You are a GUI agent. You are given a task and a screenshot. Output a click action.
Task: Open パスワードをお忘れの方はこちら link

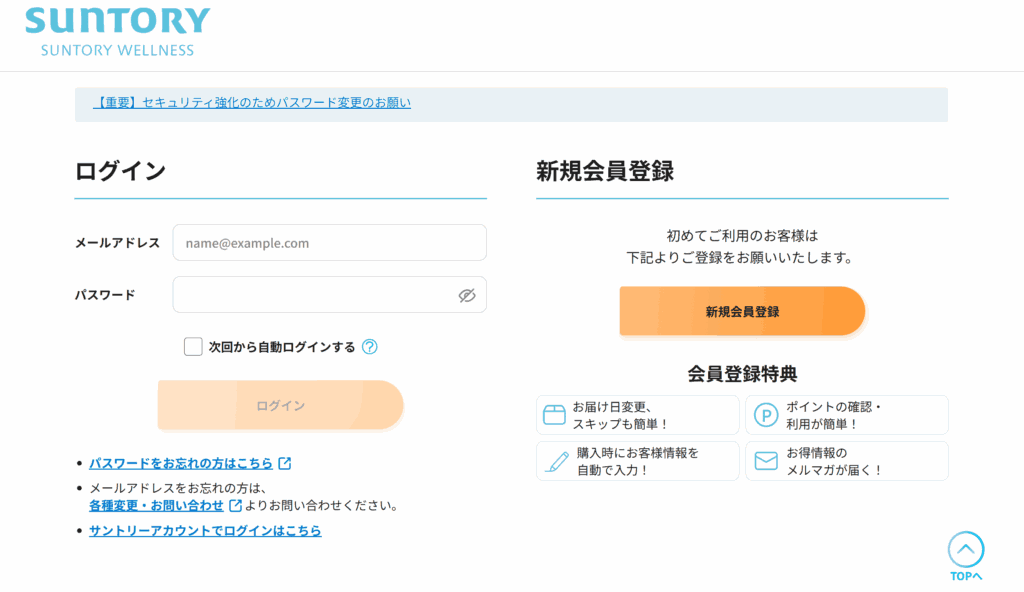pos(181,463)
